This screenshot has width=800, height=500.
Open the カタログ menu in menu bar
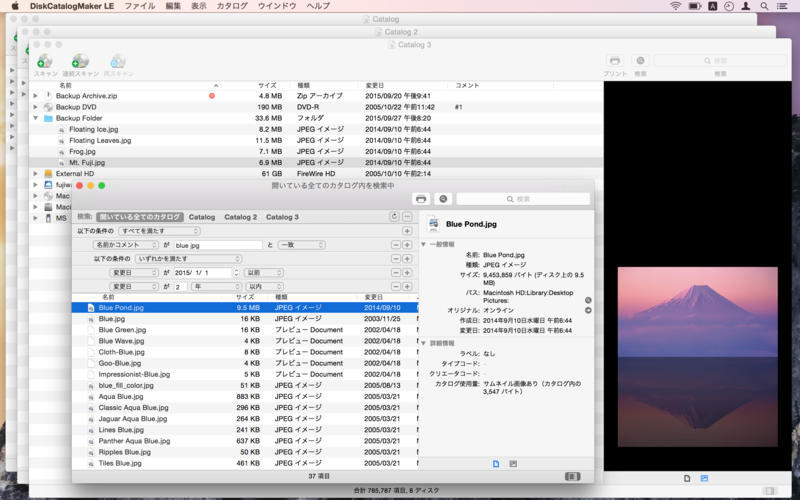point(232,6)
